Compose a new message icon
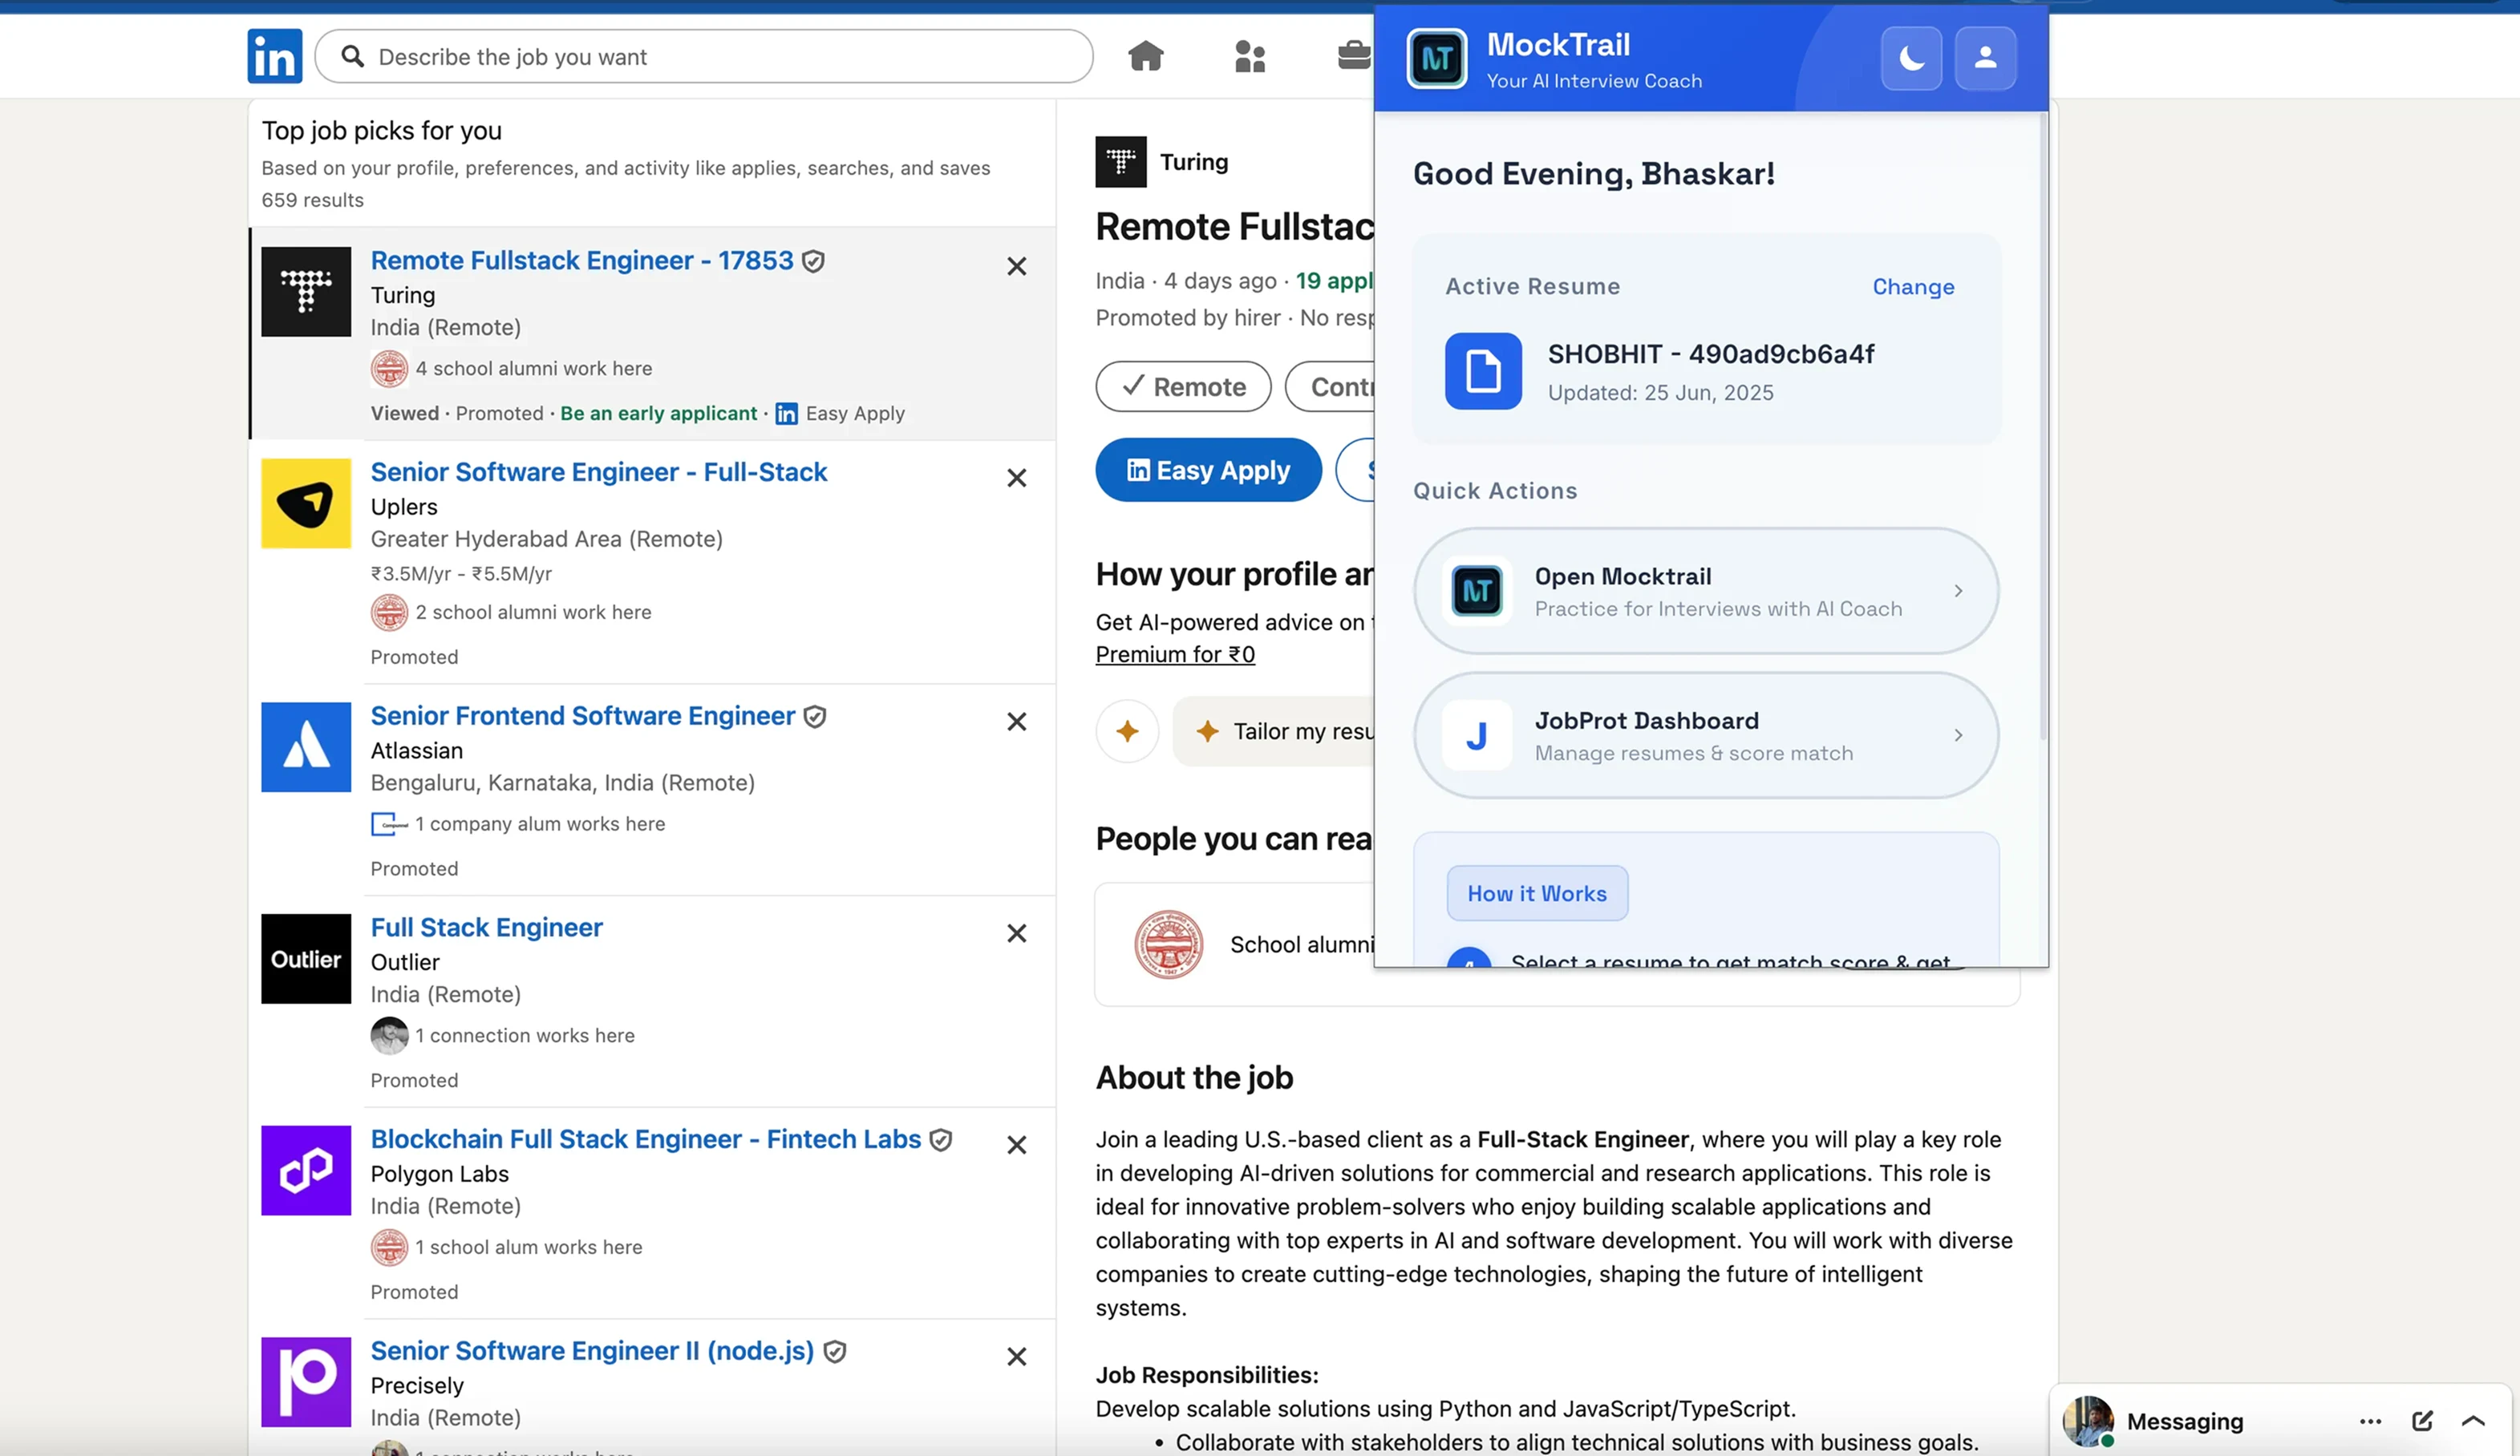 (2422, 1421)
